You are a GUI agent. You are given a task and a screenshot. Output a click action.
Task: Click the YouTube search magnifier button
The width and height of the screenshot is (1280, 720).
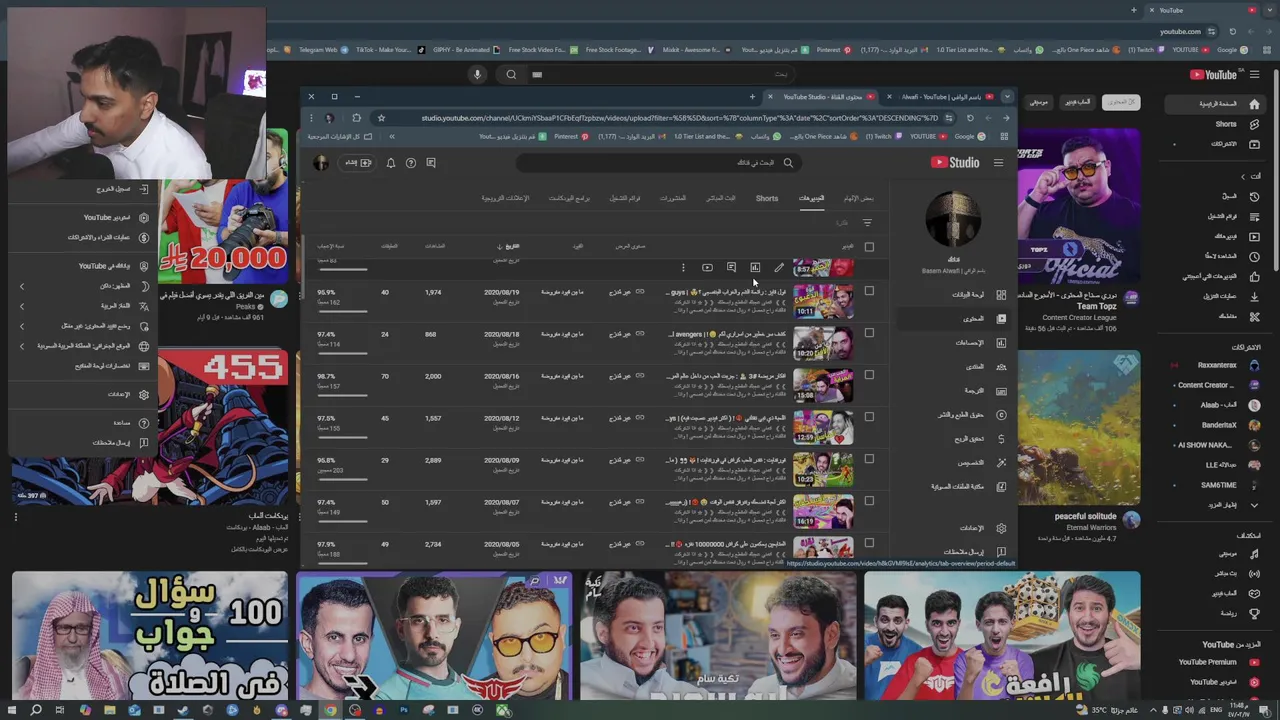point(511,74)
